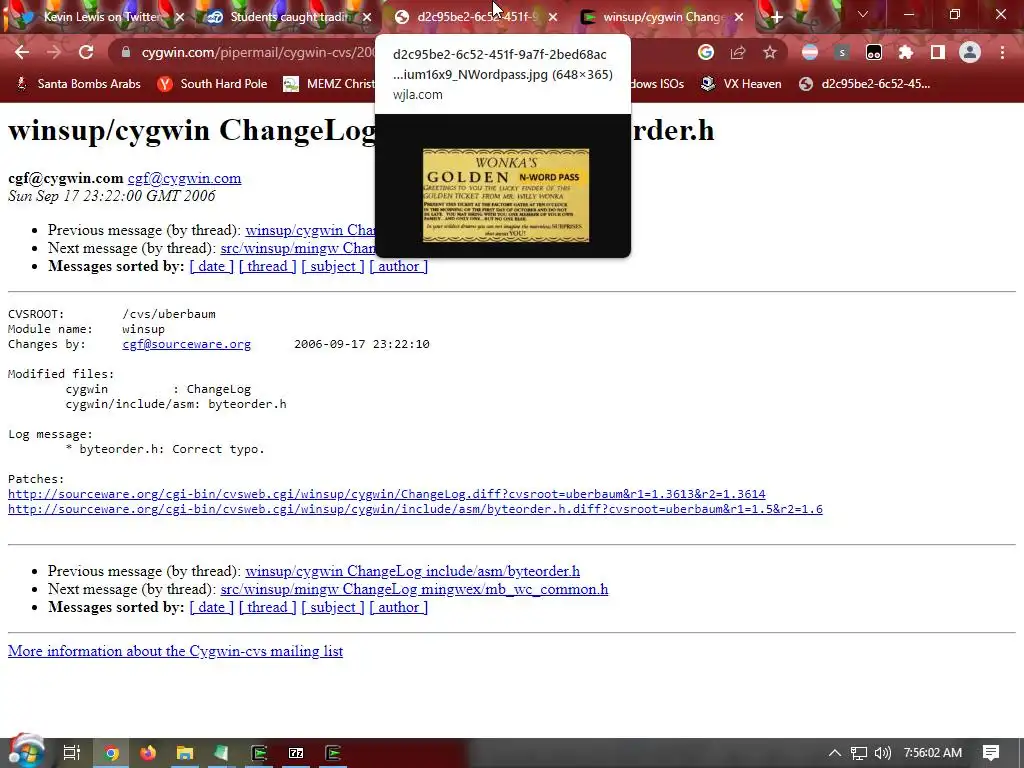Open the 7z app taskbar icon
The height and width of the screenshot is (768, 1024).
point(296,753)
